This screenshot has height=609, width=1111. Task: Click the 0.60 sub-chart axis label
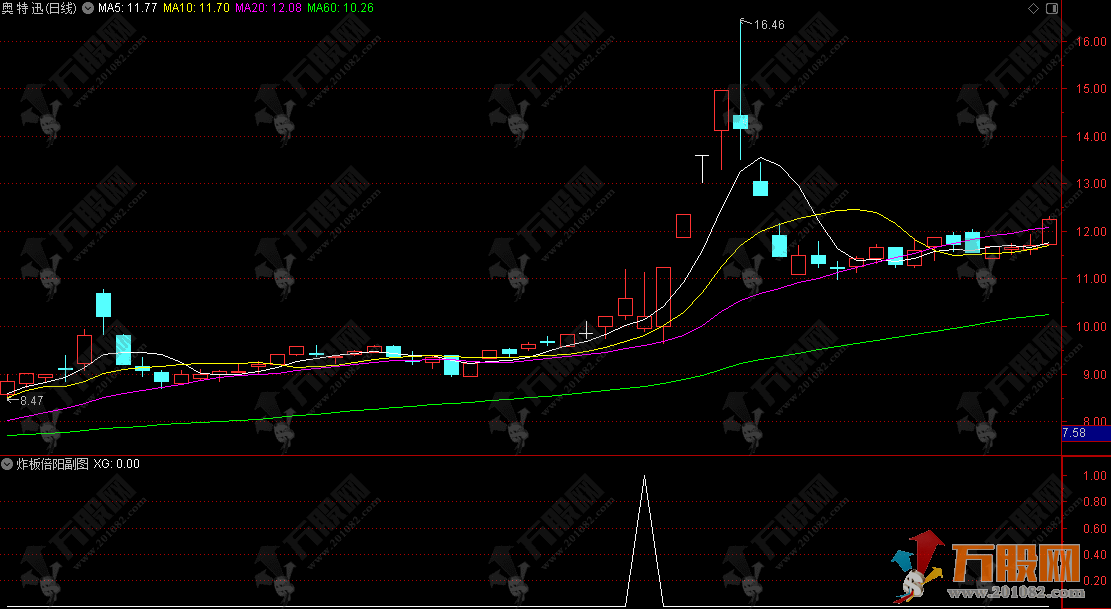[x=1095, y=528]
